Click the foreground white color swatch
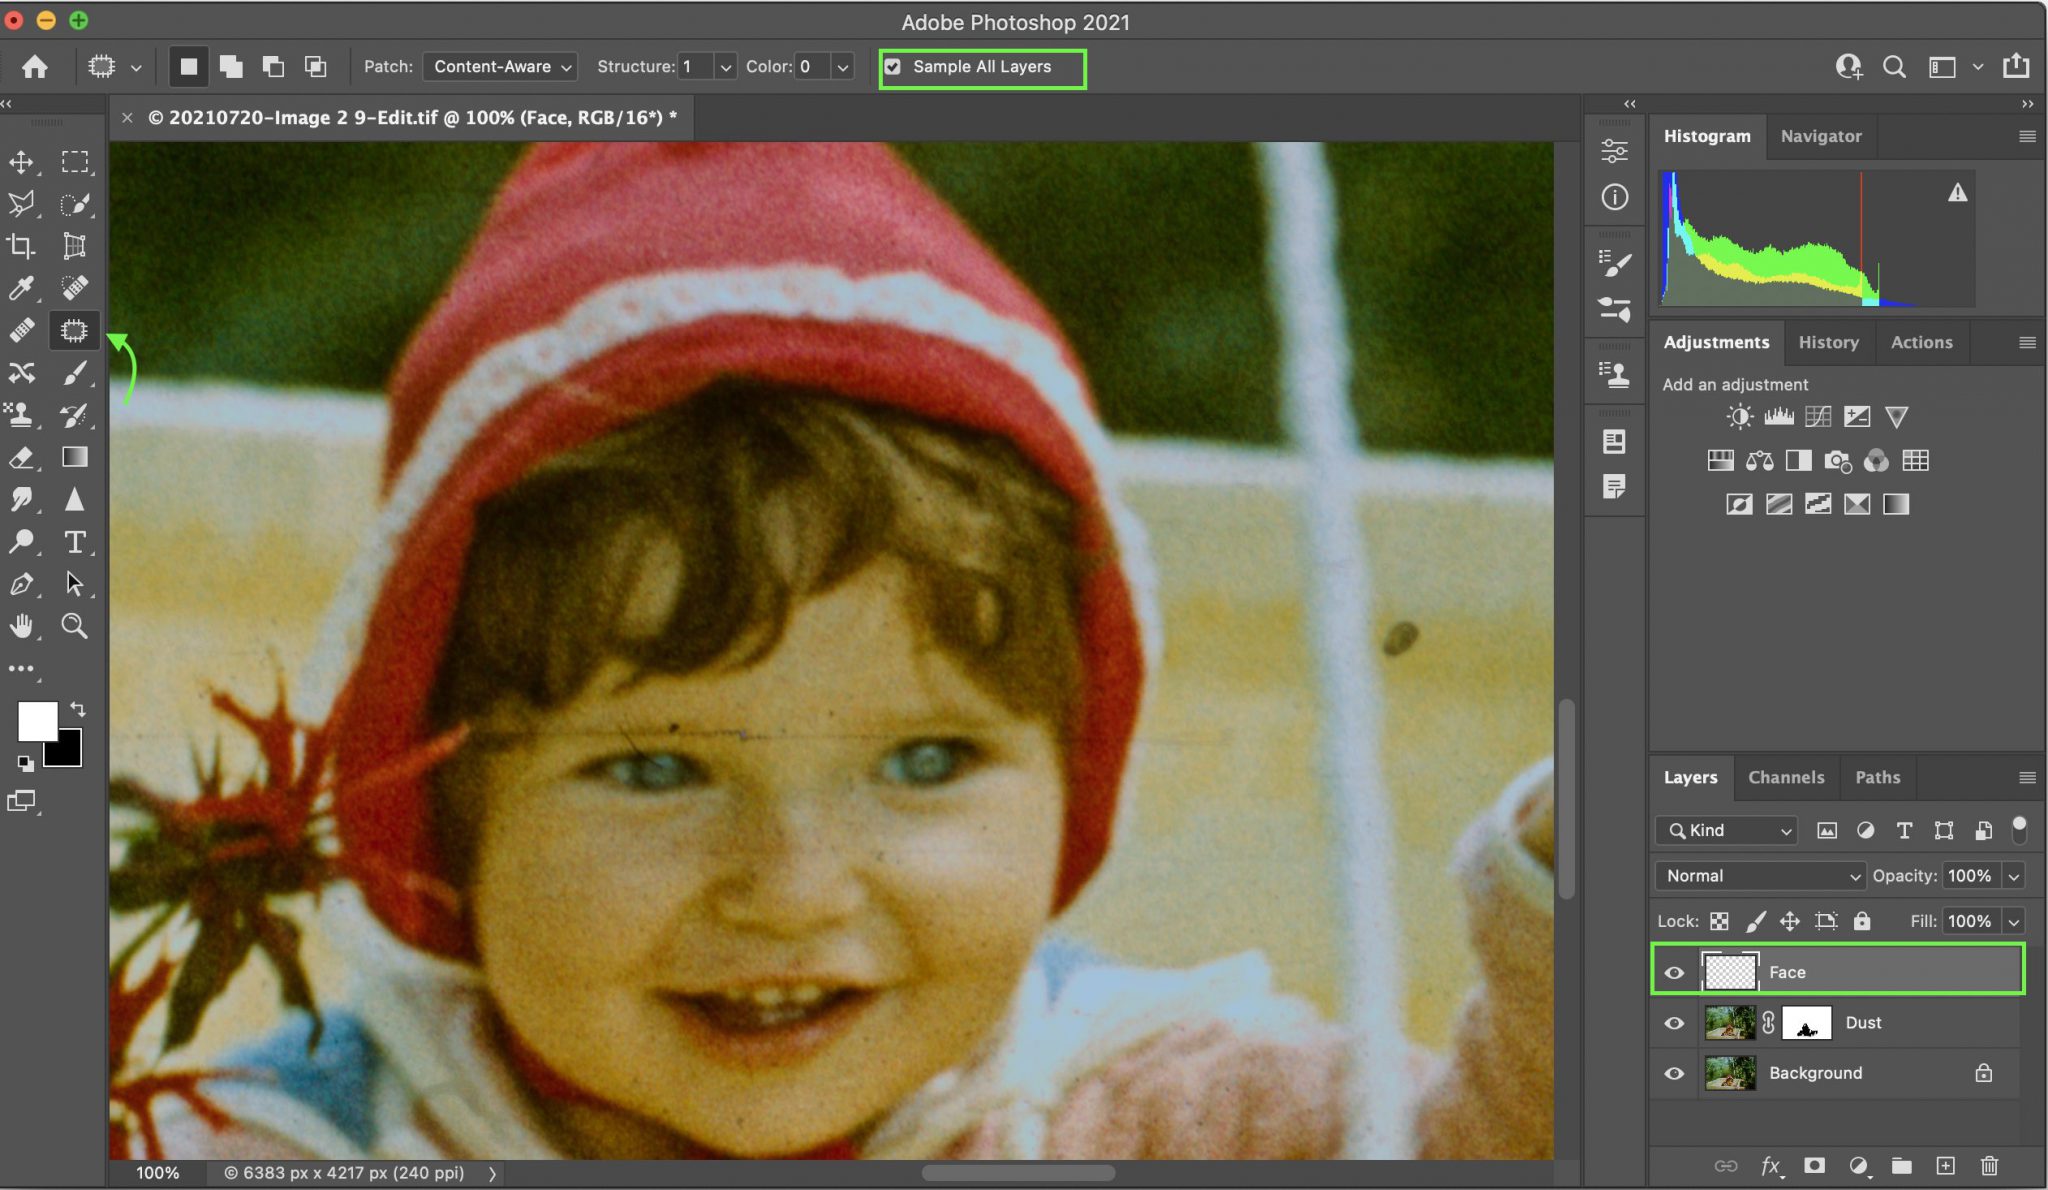Viewport: 2048px width, 1190px height. [x=36, y=720]
